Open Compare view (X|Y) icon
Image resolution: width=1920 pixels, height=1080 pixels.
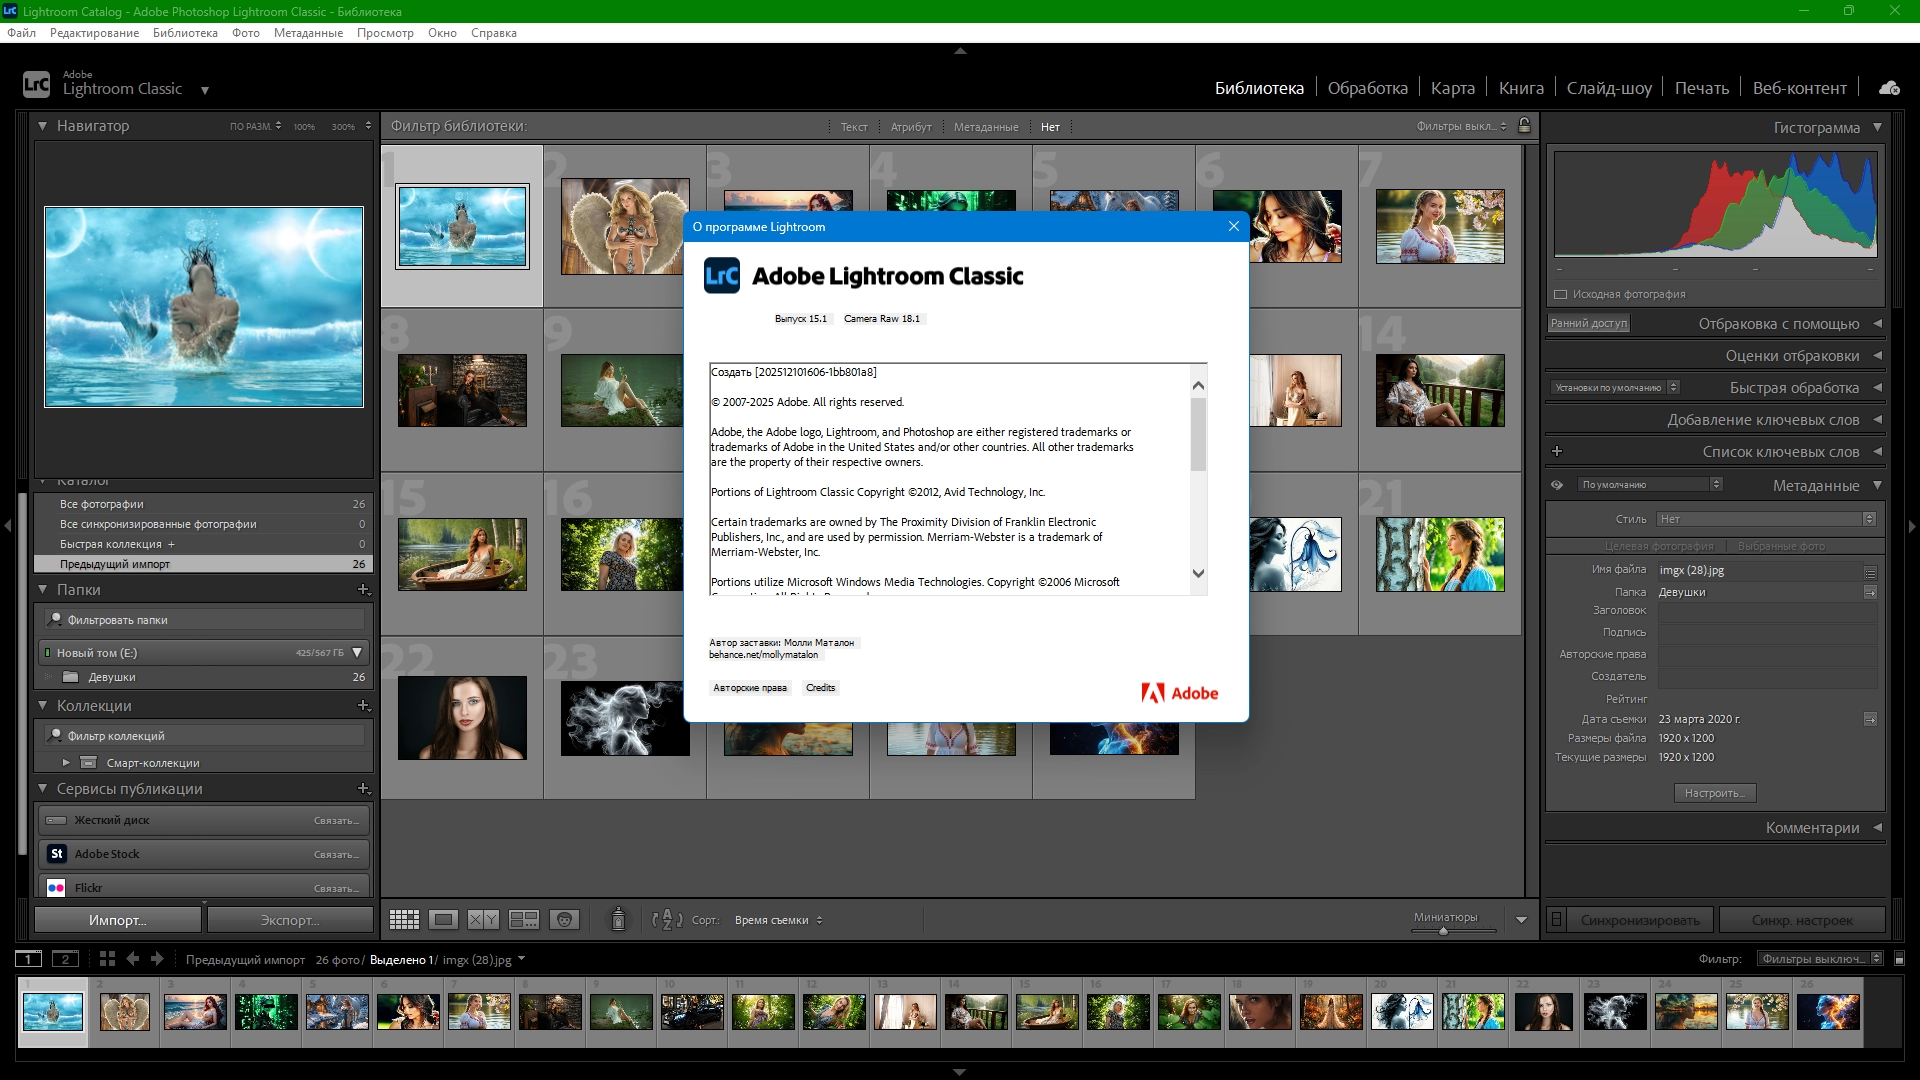pos(484,920)
